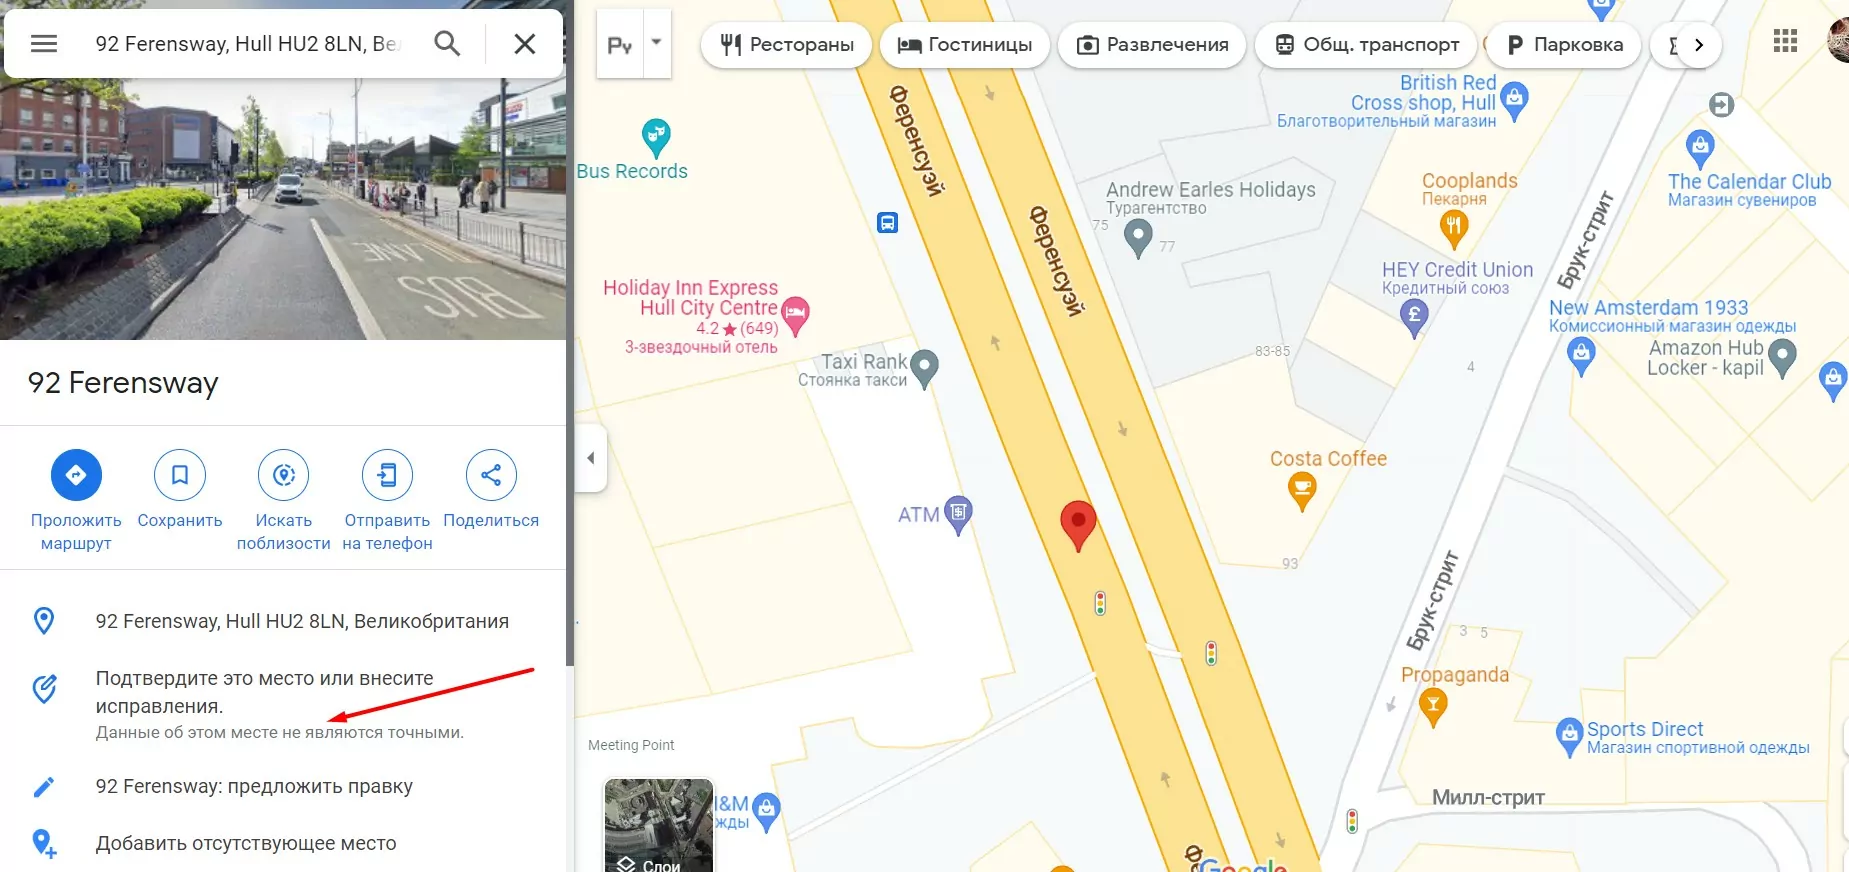Viewport: 1849px width, 872px height.
Task: Expand the input language dropdown arrow
Action: [657, 43]
